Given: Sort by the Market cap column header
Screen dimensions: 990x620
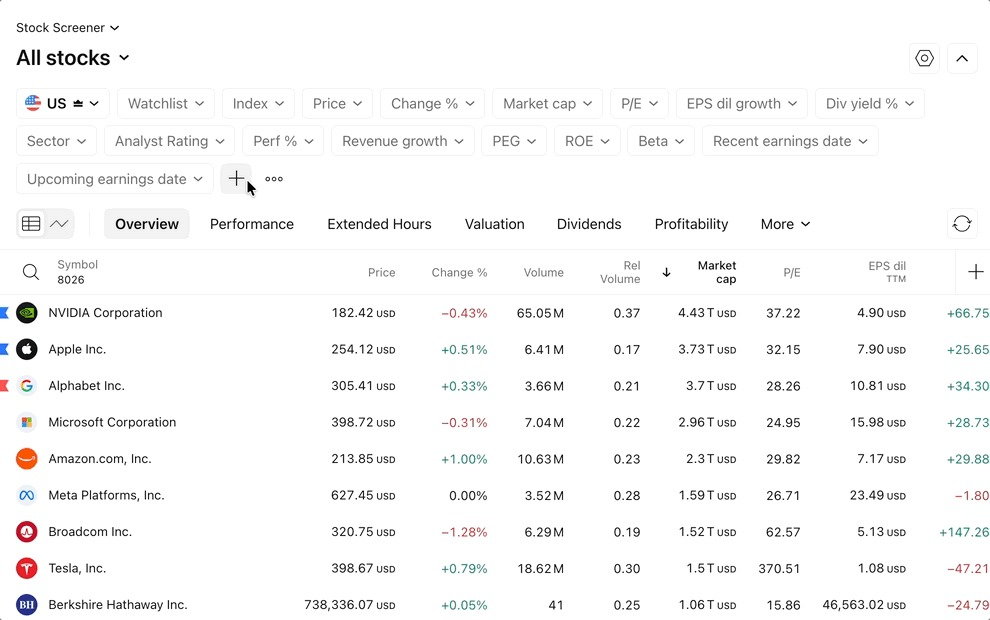Looking at the screenshot, I should (717, 272).
